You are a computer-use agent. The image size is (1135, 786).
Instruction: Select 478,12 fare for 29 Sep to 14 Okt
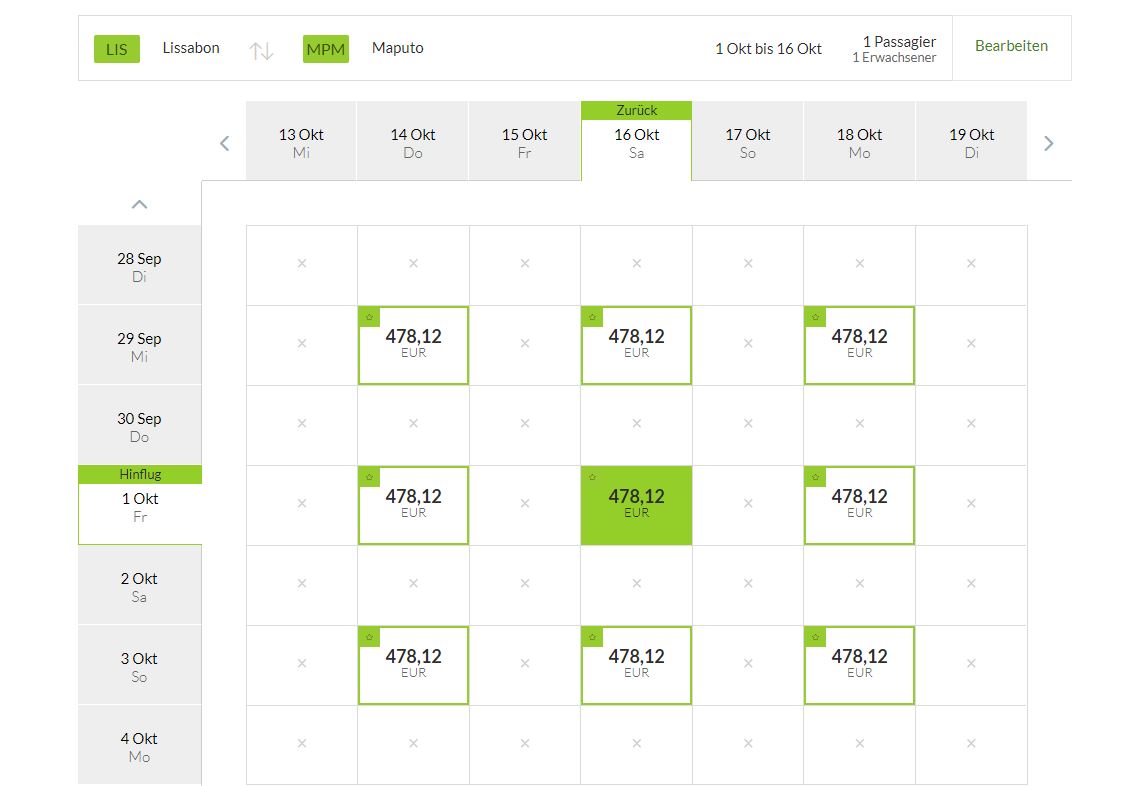pyautogui.click(x=413, y=345)
